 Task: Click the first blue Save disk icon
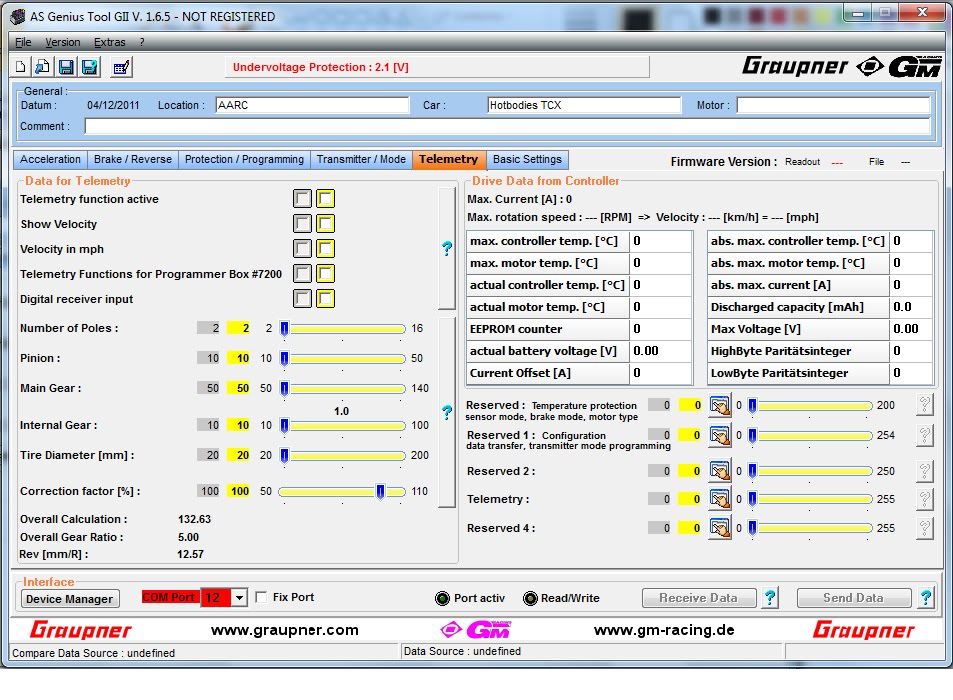point(66,67)
